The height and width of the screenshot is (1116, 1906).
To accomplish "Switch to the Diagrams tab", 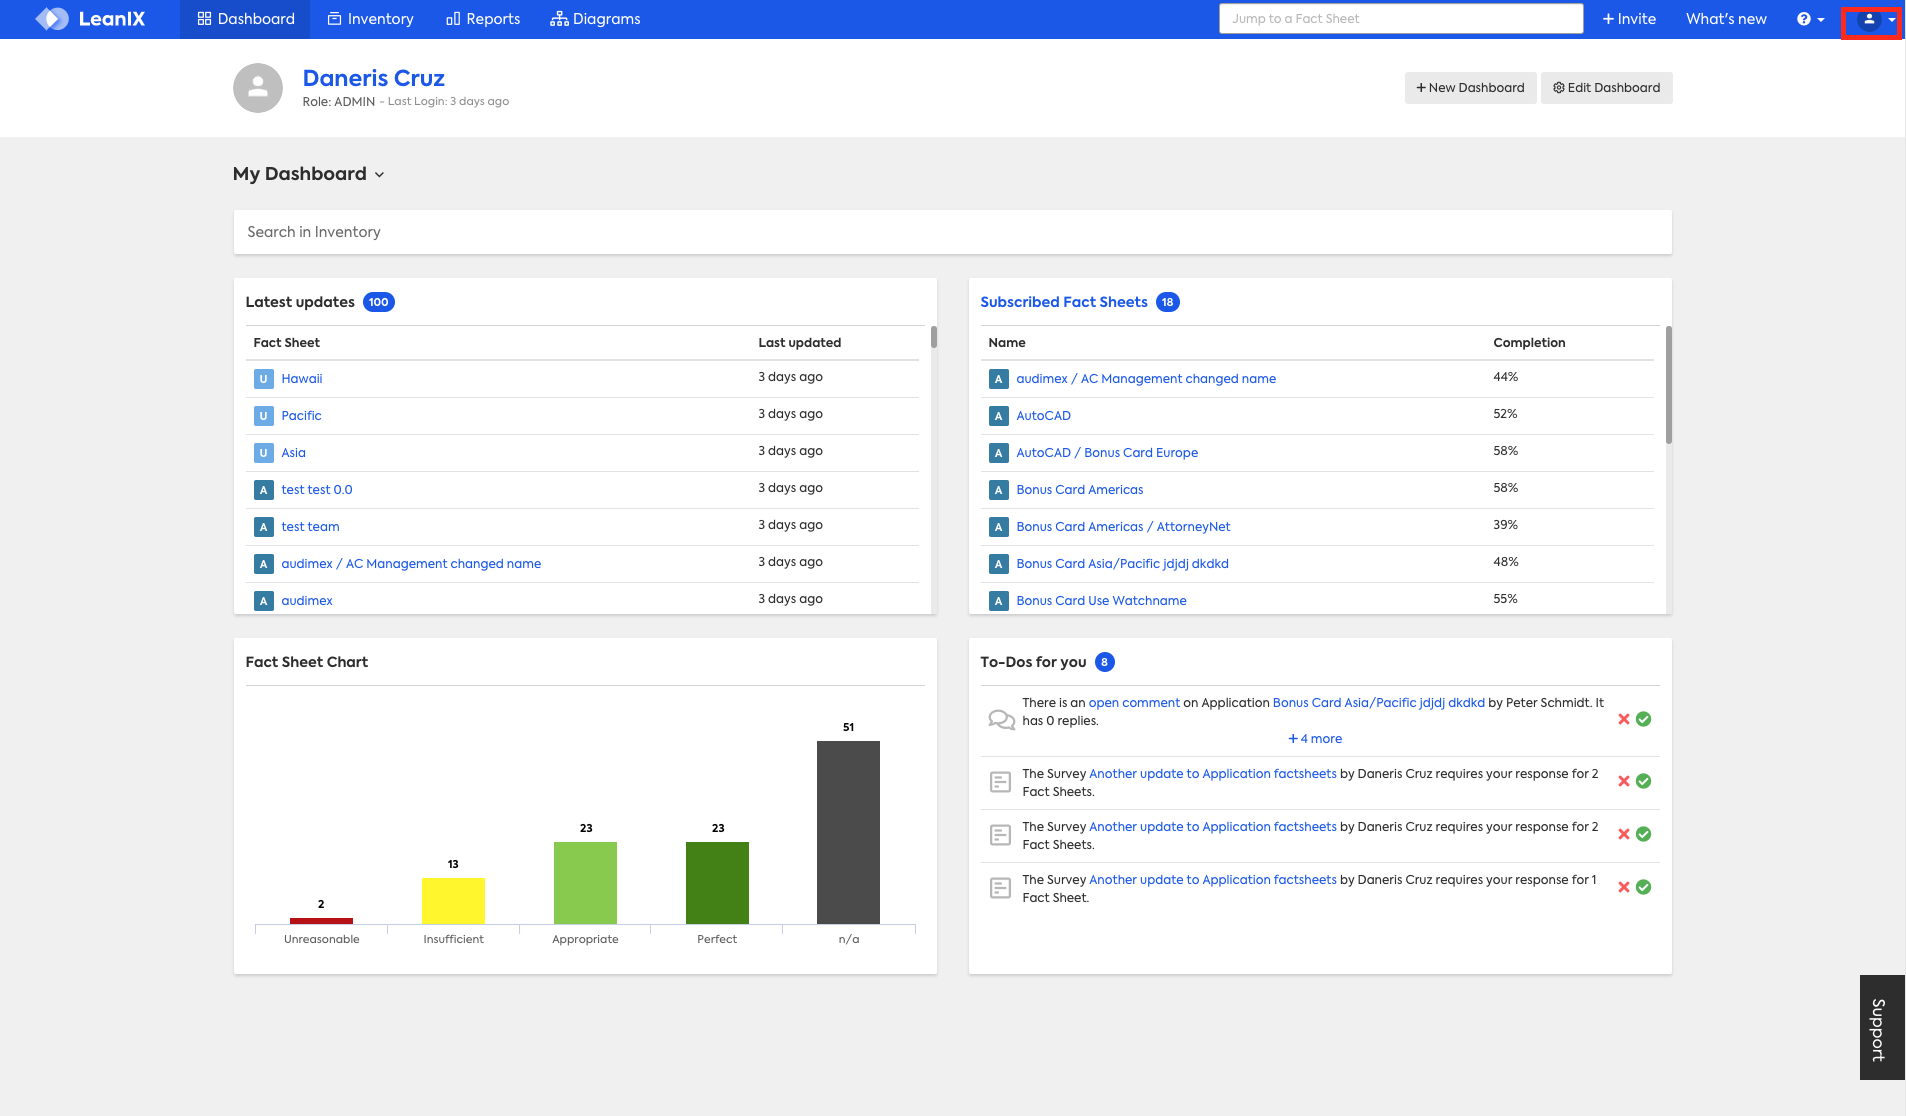I will pyautogui.click(x=595, y=19).
